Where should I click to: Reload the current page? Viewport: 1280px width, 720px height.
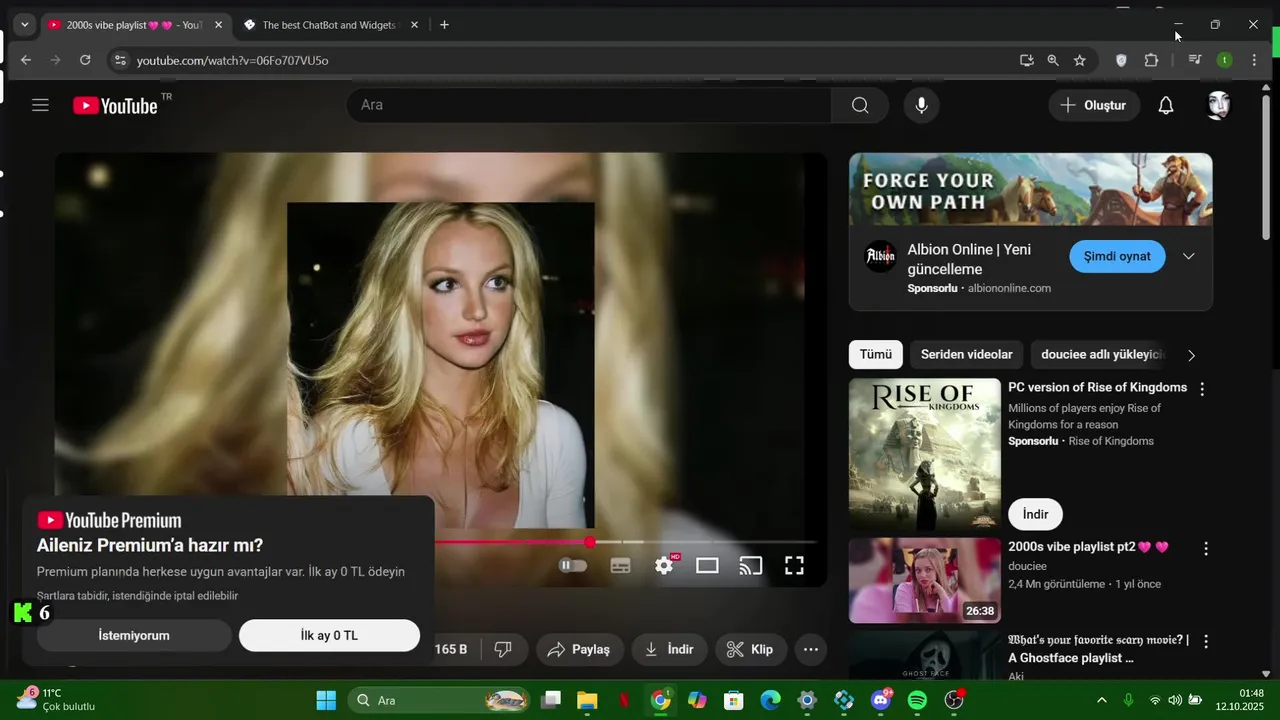[85, 60]
